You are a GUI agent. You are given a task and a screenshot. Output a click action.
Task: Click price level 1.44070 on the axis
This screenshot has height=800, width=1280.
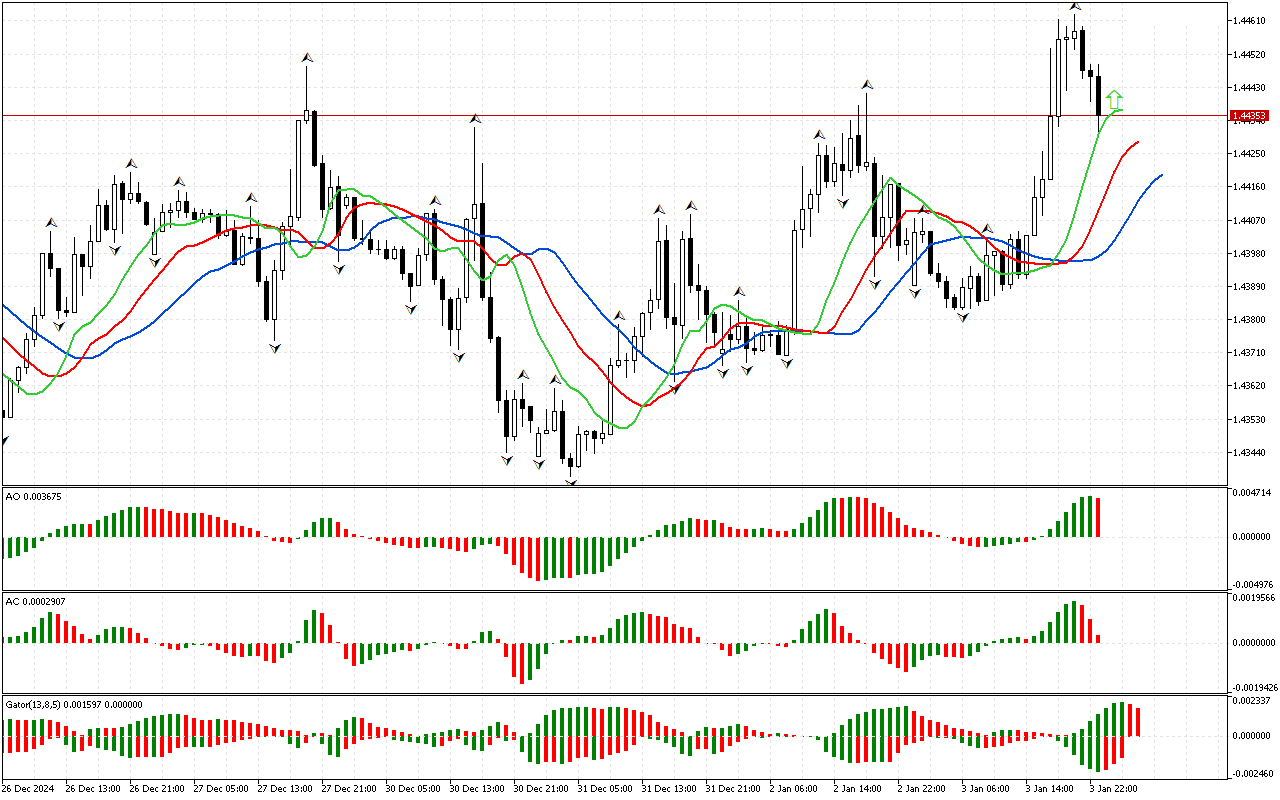coord(1248,220)
